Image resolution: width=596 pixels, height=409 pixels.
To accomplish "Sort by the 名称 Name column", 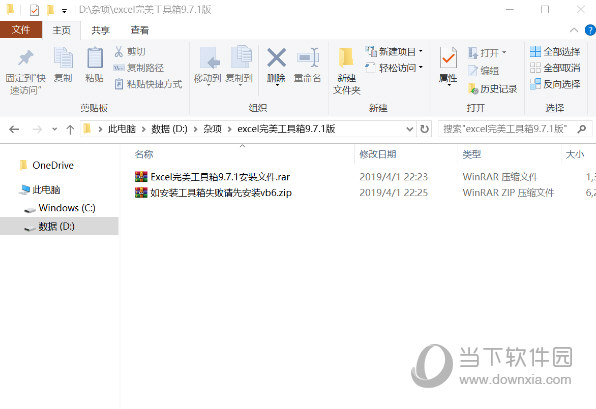I will tap(144, 154).
